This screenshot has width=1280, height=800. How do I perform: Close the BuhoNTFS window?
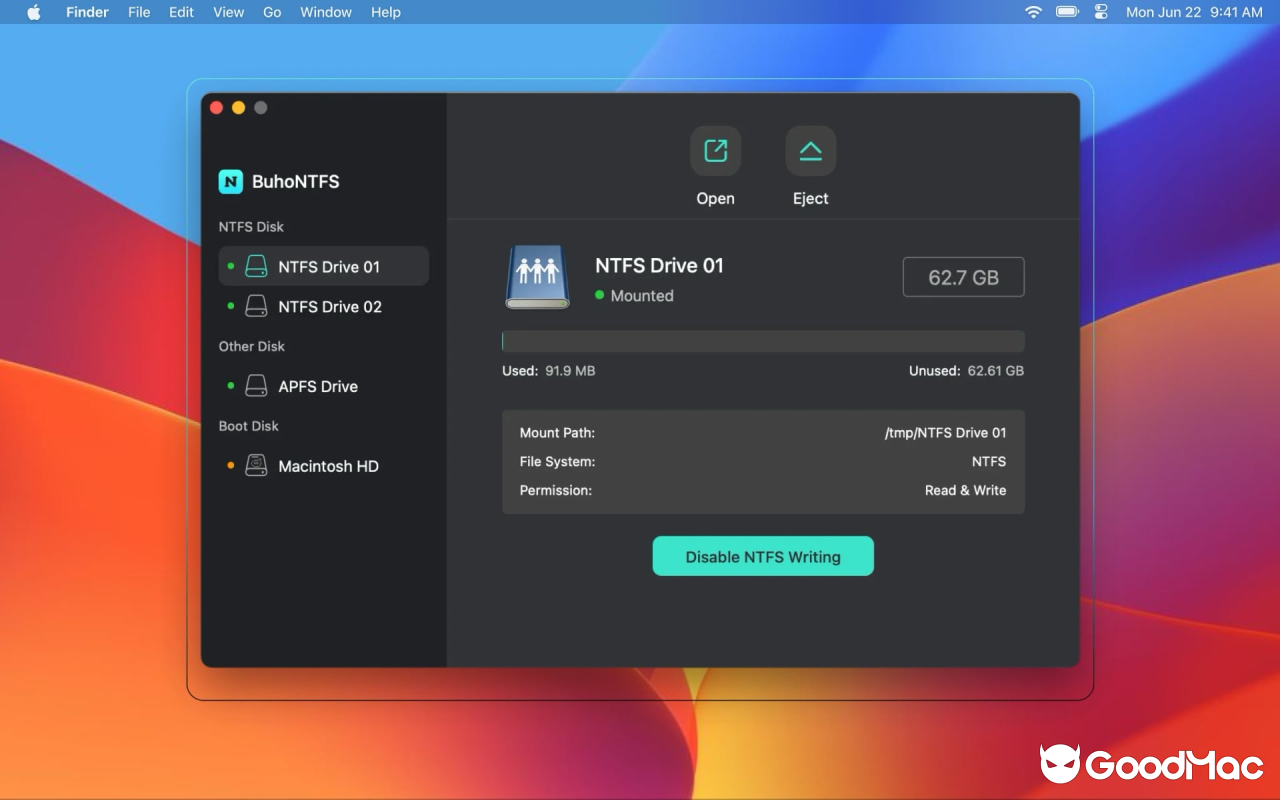pos(216,108)
